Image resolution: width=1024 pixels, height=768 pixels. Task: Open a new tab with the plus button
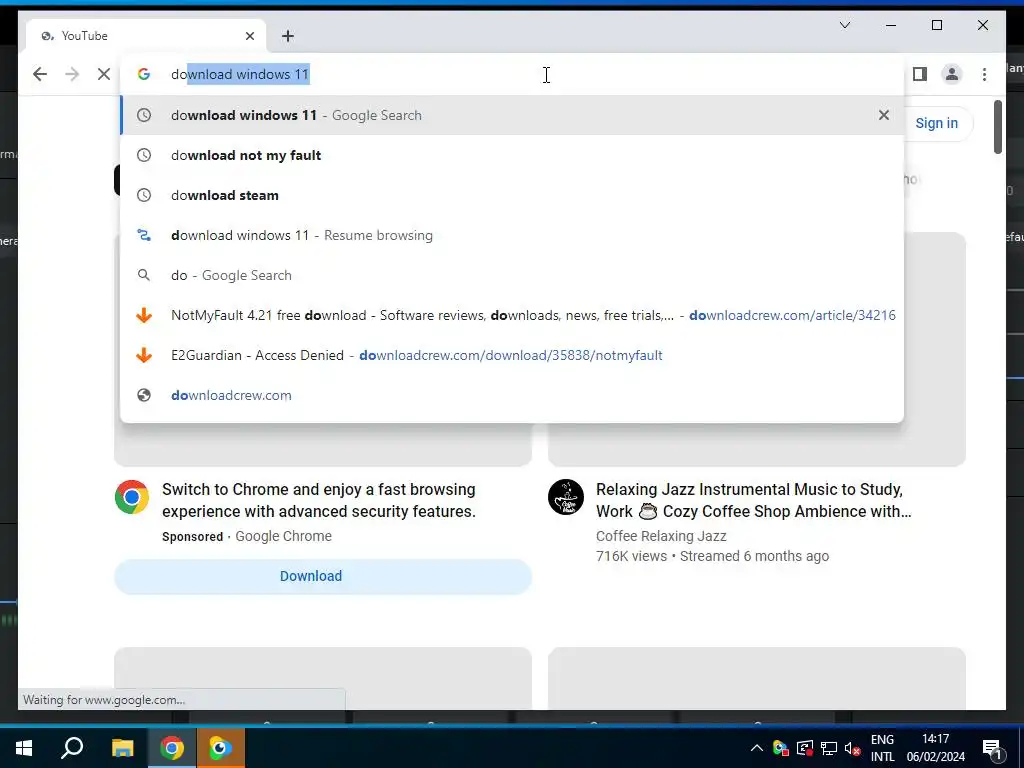288,36
